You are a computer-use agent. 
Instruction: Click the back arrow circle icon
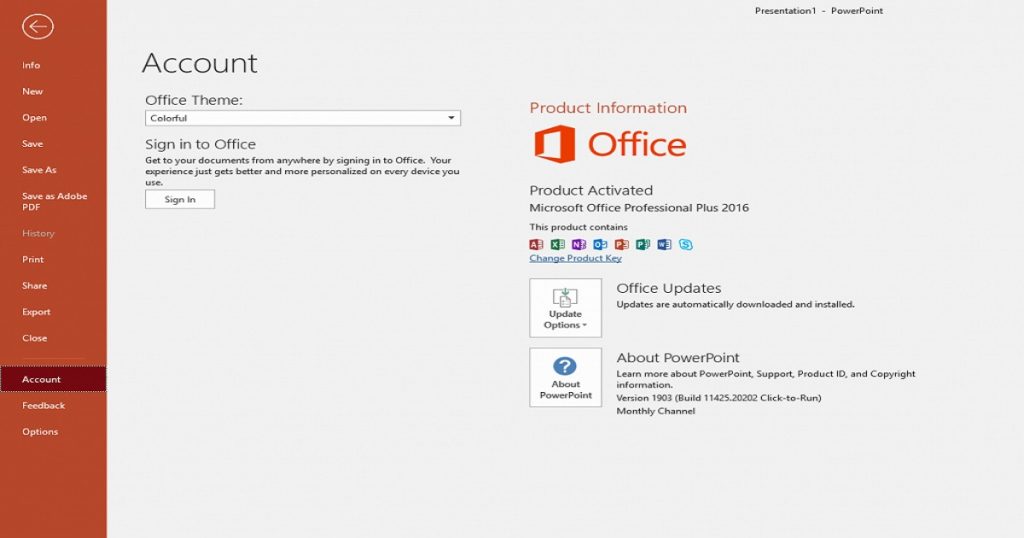(x=37, y=27)
